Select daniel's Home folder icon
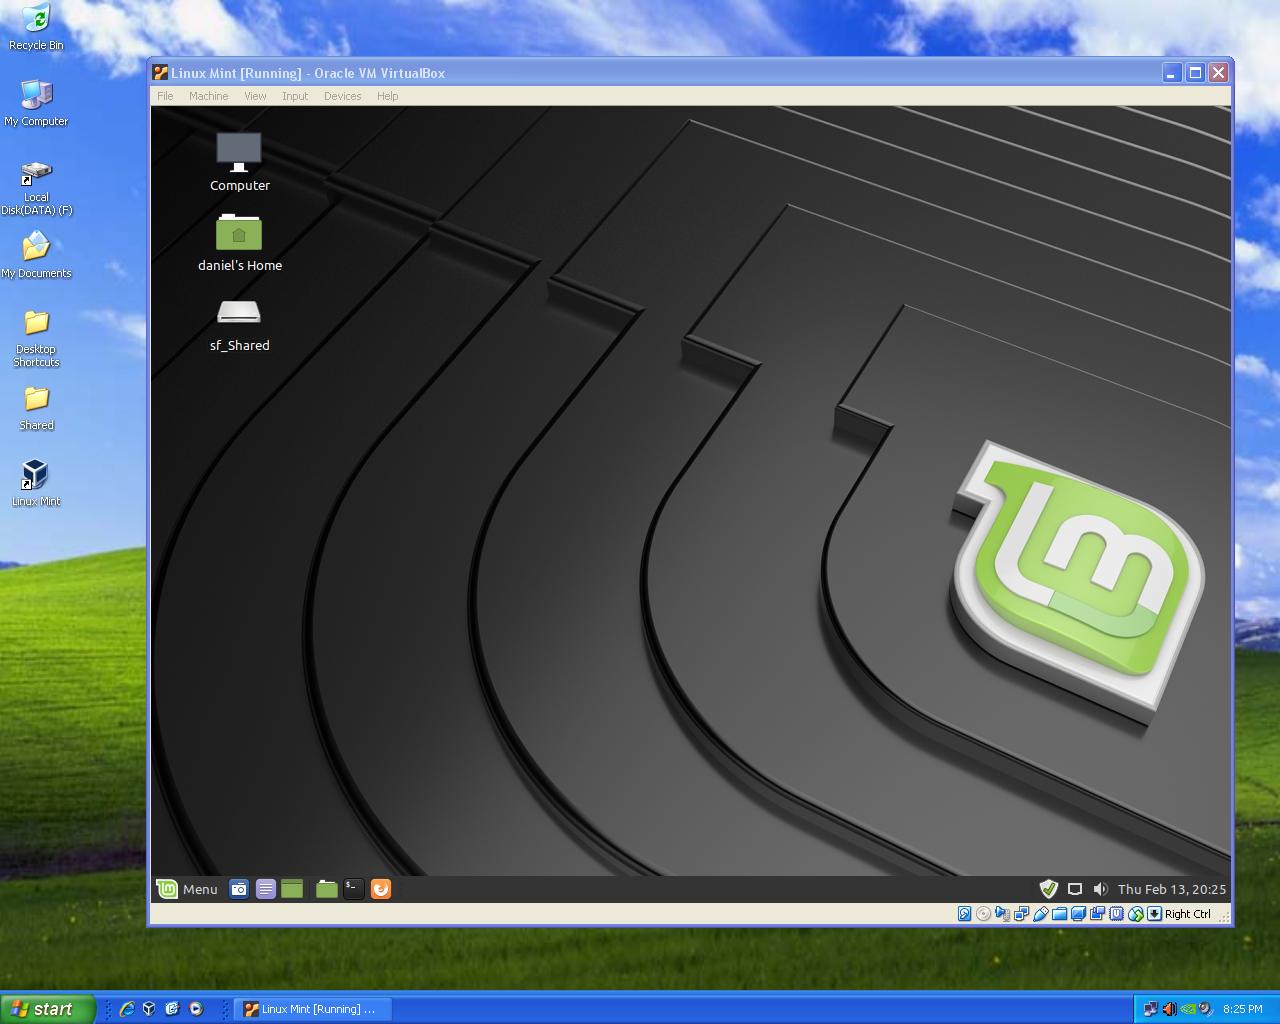This screenshot has width=1280, height=1024. pyautogui.click(x=240, y=242)
